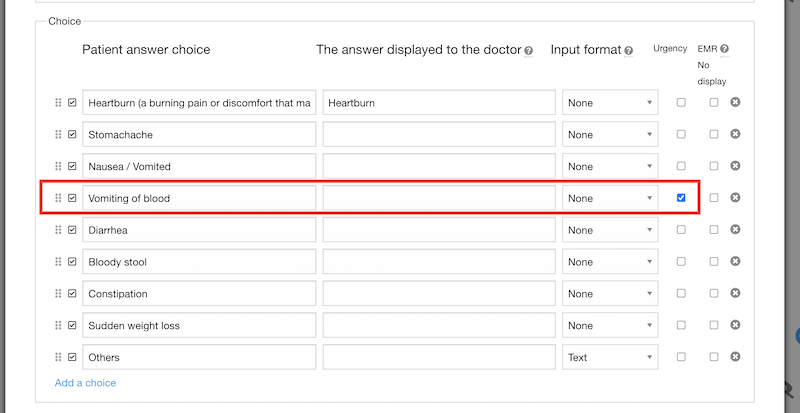Enable Urgency for Bloody stool

(681, 261)
